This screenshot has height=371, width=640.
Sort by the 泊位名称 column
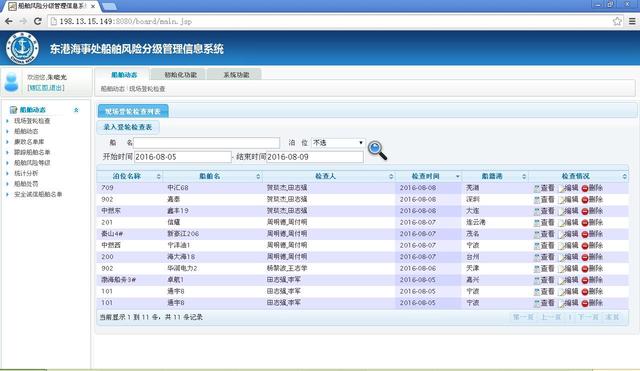[x=130, y=176]
